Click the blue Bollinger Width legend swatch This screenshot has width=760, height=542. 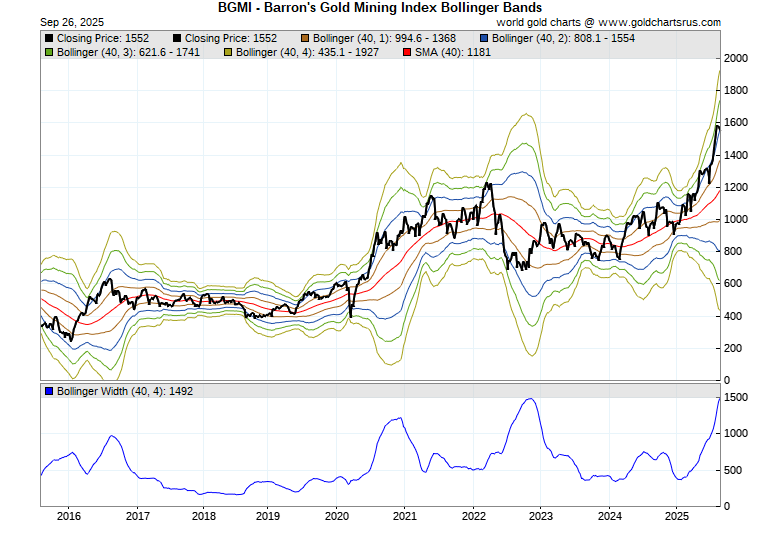(x=49, y=391)
